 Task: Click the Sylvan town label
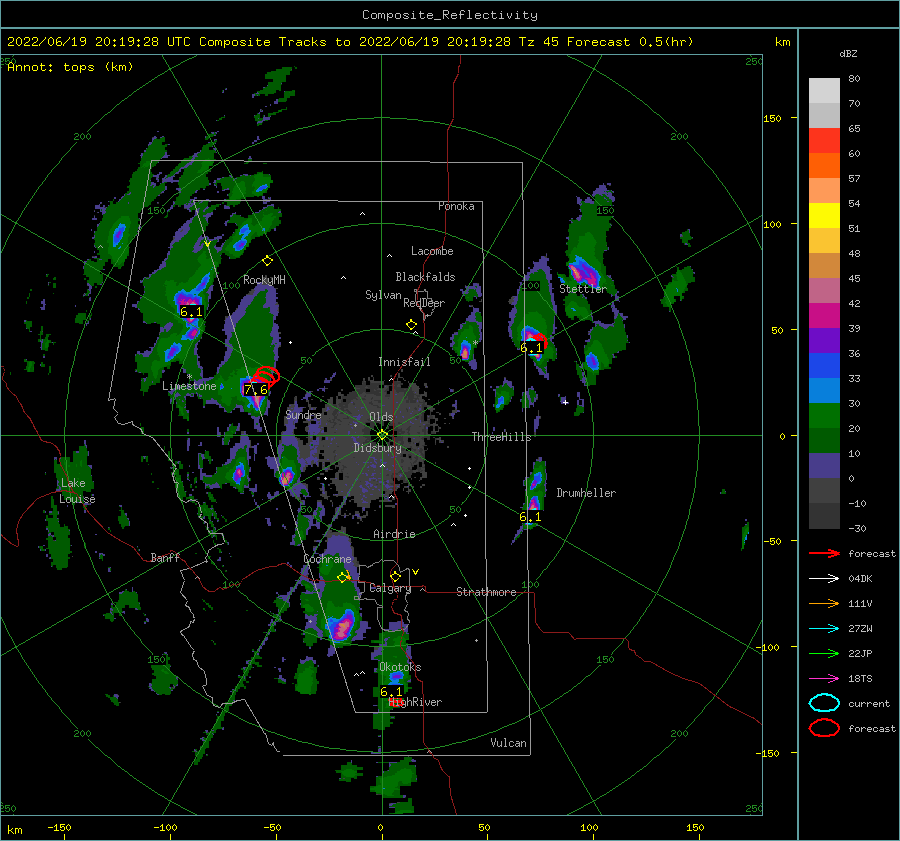point(383,295)
